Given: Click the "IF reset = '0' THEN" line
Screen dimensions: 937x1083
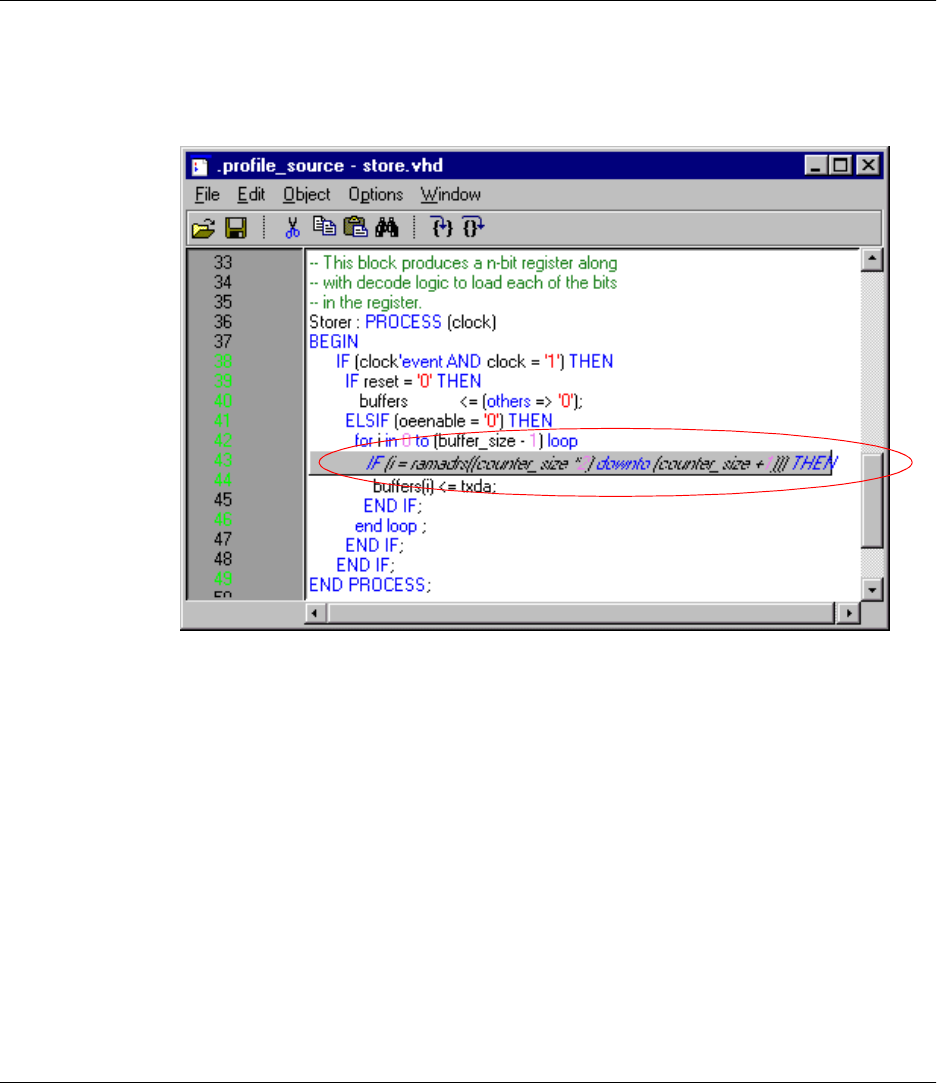Looking at the screenshot, I should coord(413,382).
